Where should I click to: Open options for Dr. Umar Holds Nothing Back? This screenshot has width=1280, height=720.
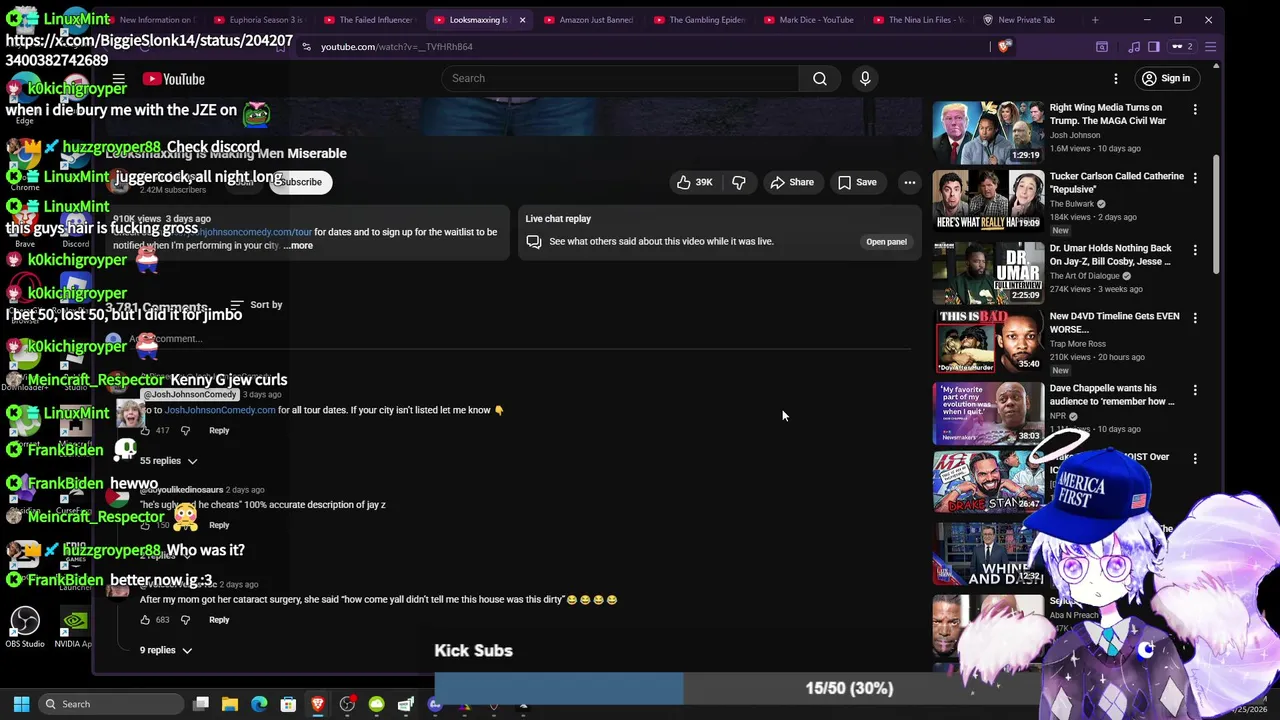tap(1195, 250)
